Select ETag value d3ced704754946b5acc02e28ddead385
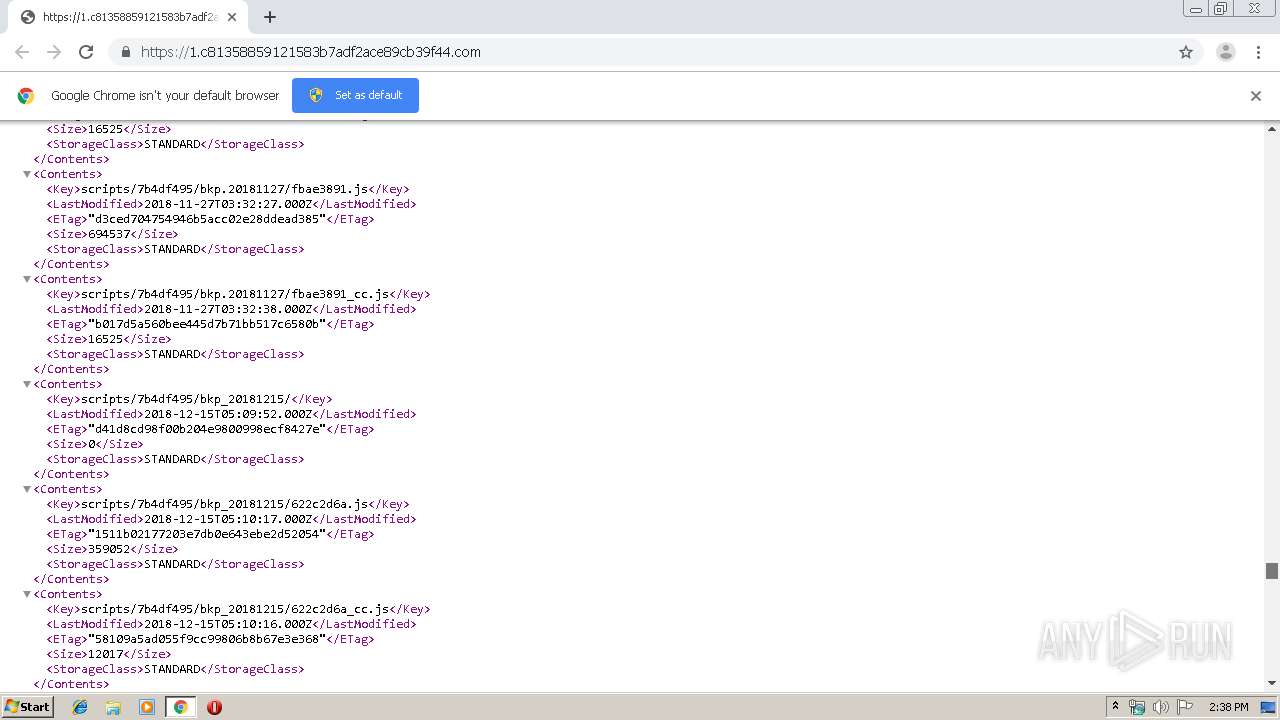 207,219
